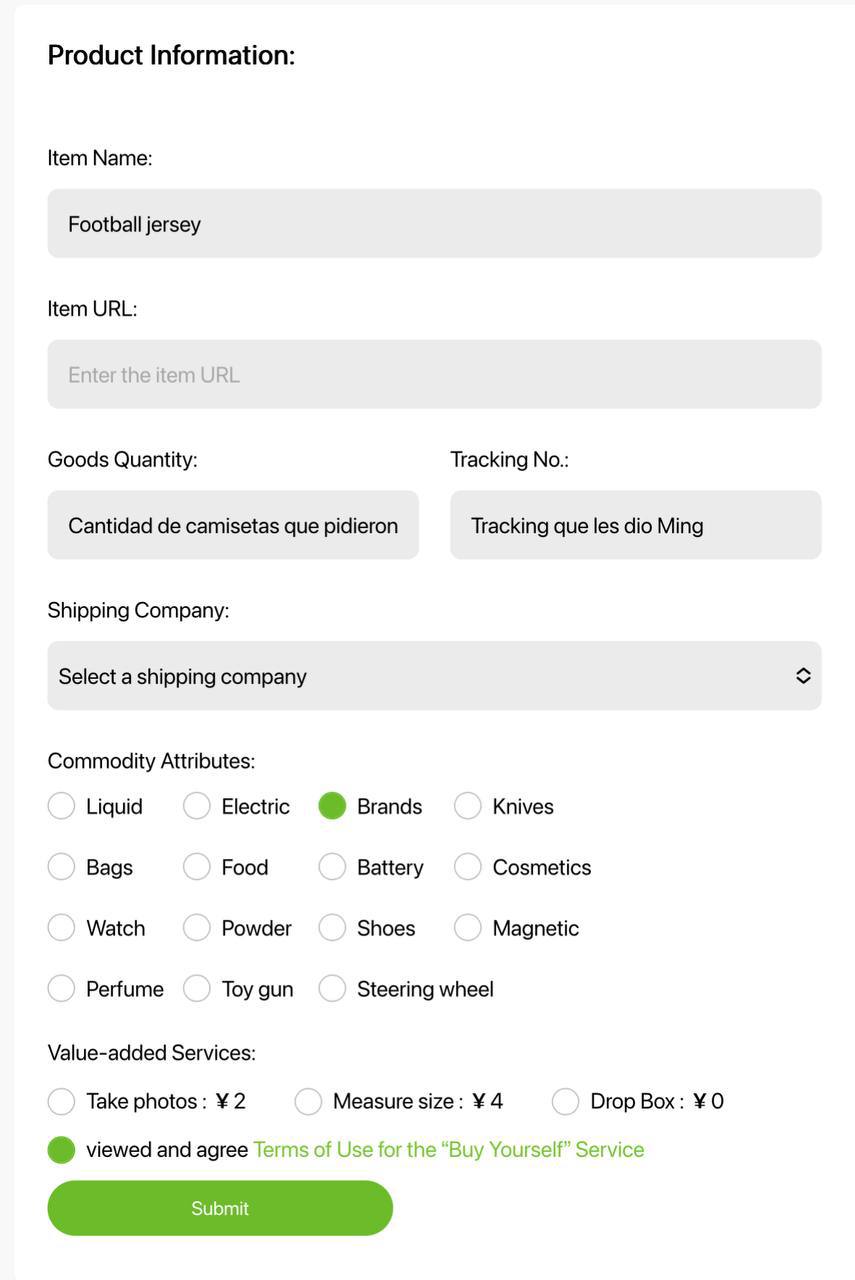855x1280 pixels.
Task: Select the Bags attribute radio button
Action: (62, 867)
